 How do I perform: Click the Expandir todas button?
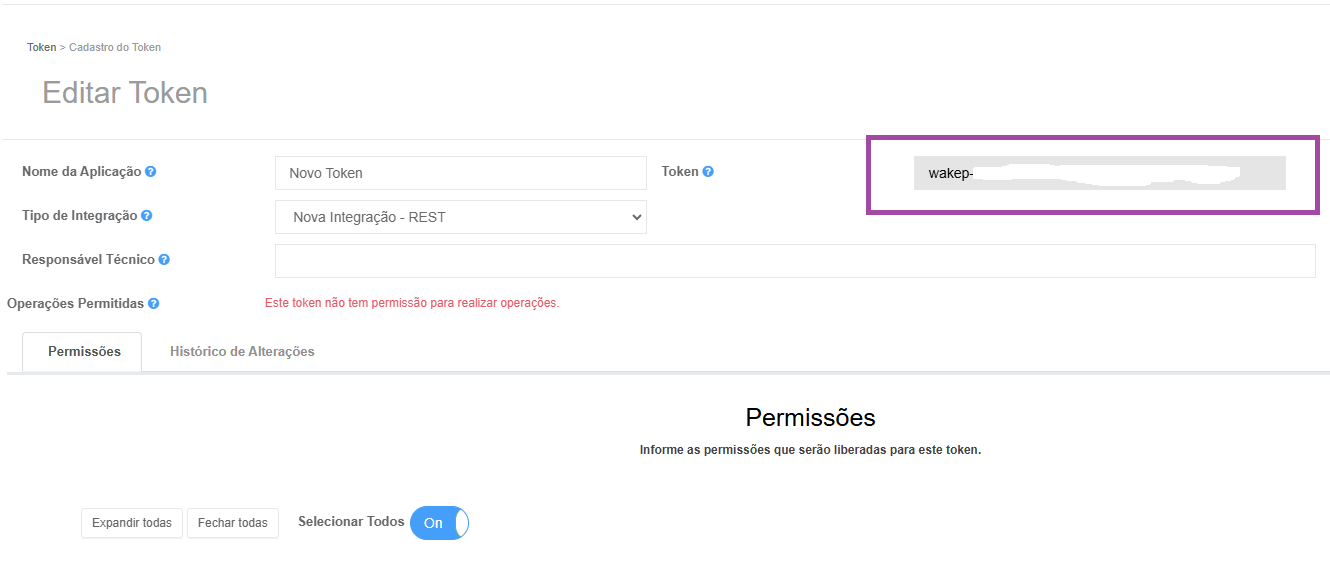132,523
